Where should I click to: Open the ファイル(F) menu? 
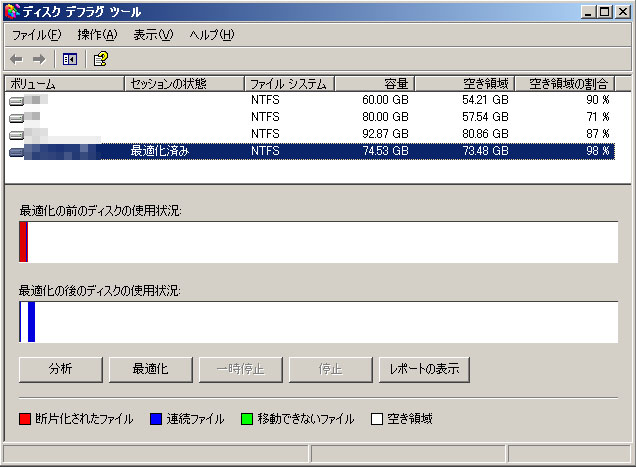36,35
